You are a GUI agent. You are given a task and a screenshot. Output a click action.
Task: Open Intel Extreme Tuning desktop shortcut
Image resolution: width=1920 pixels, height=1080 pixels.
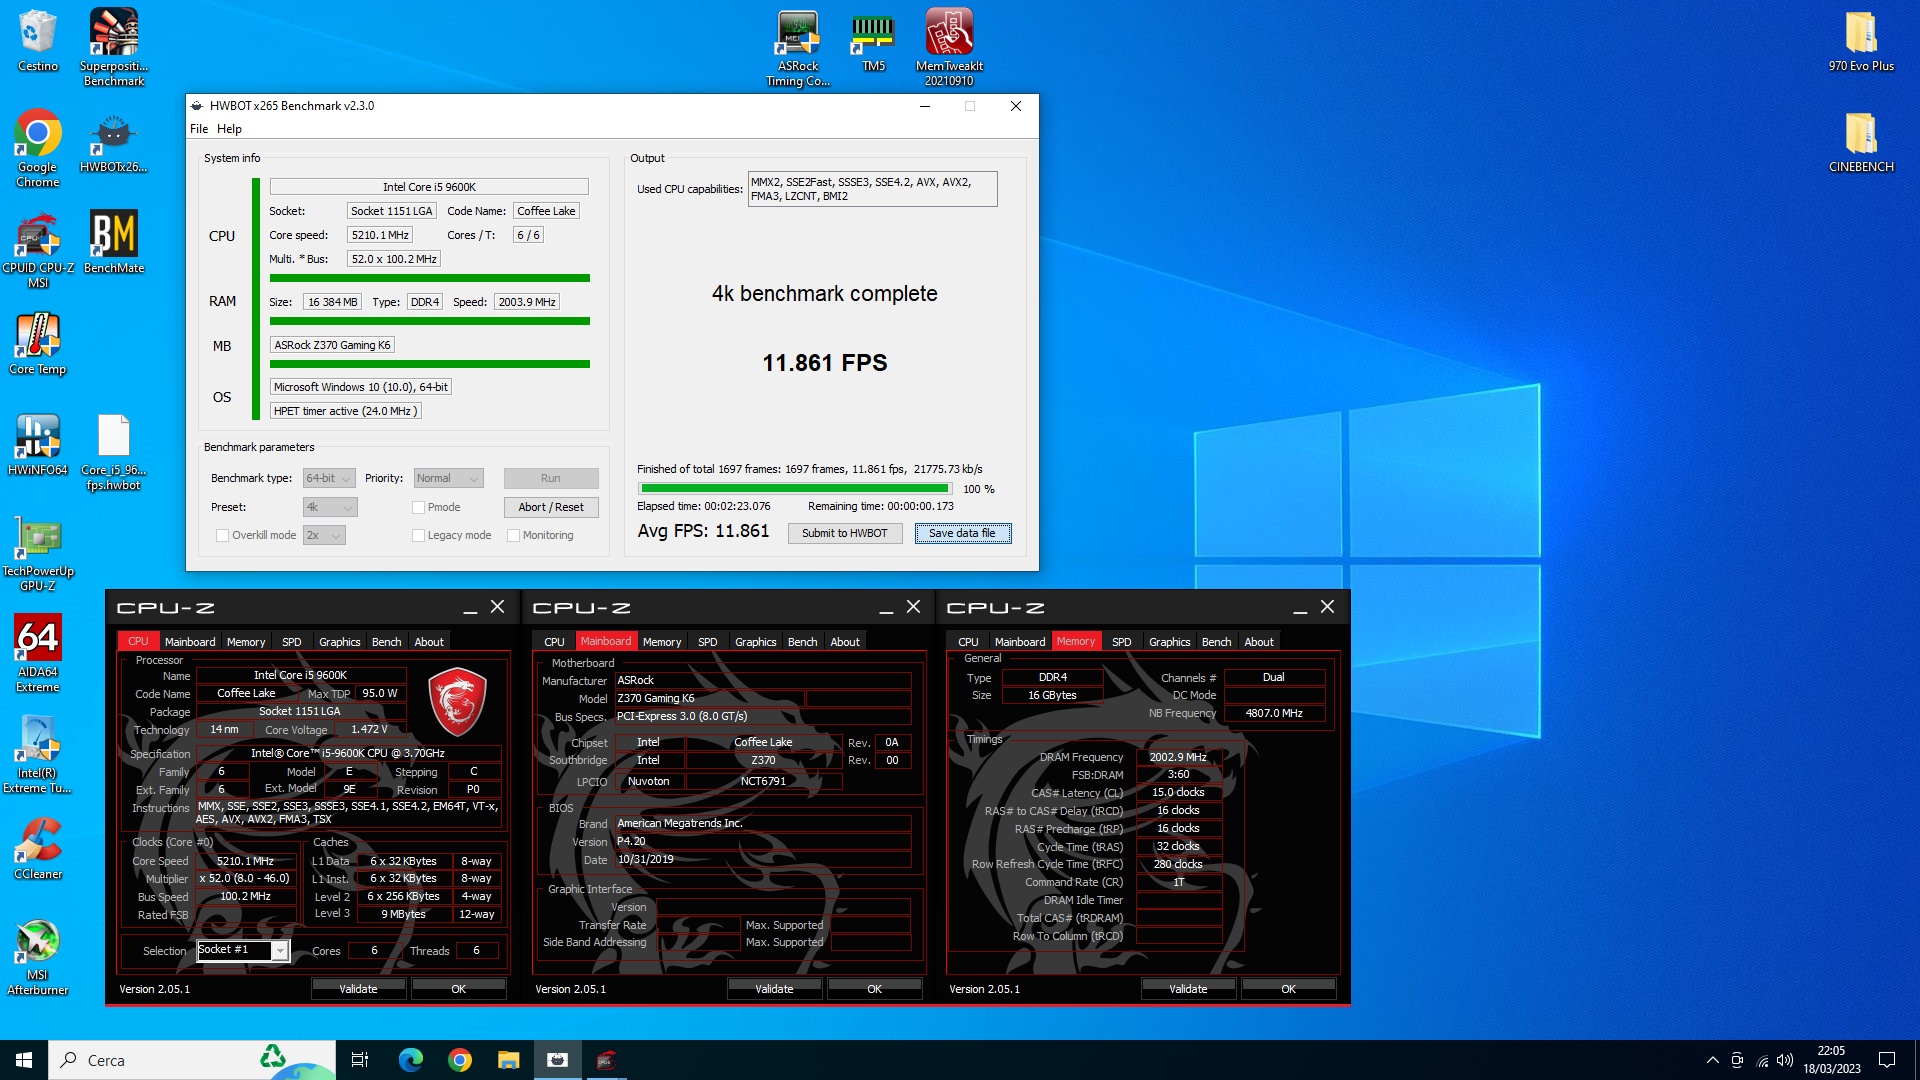38,755
